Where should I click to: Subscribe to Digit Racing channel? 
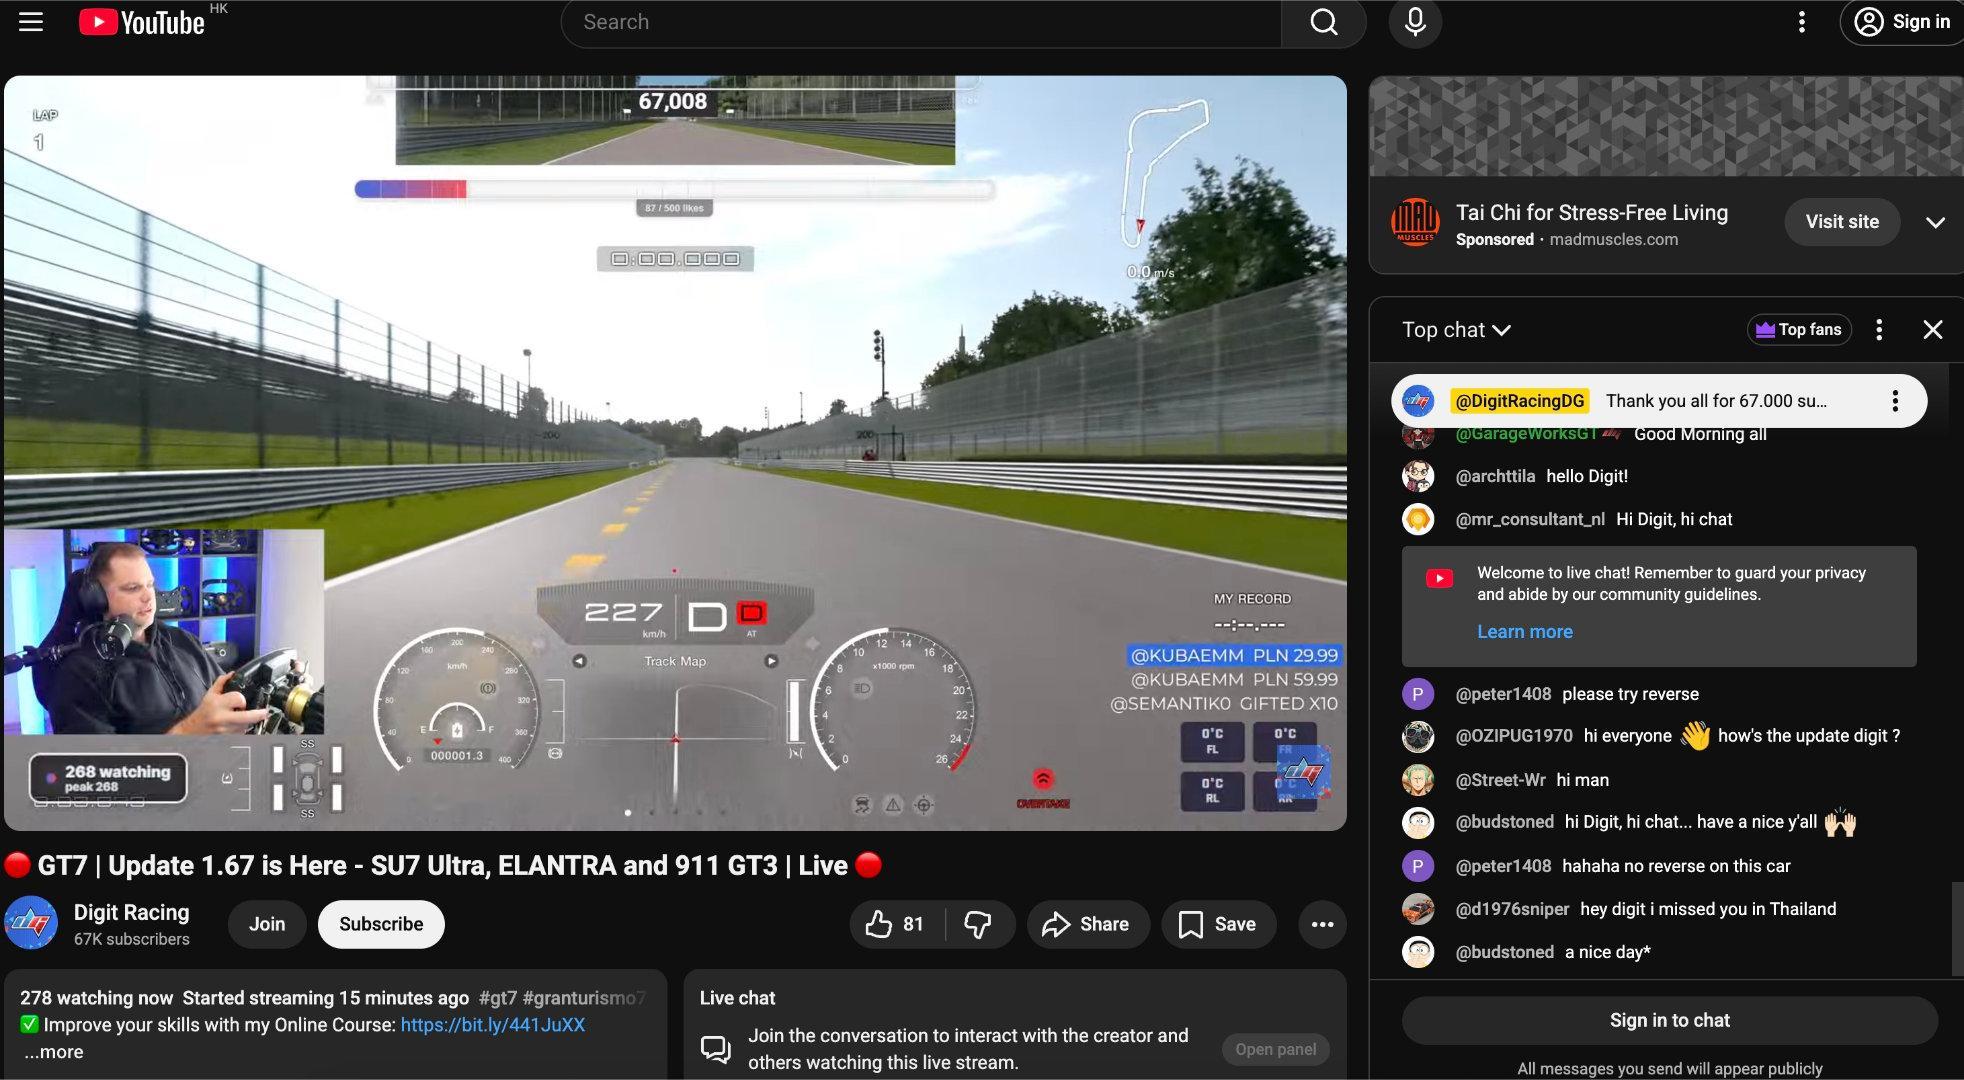(381, 924)
